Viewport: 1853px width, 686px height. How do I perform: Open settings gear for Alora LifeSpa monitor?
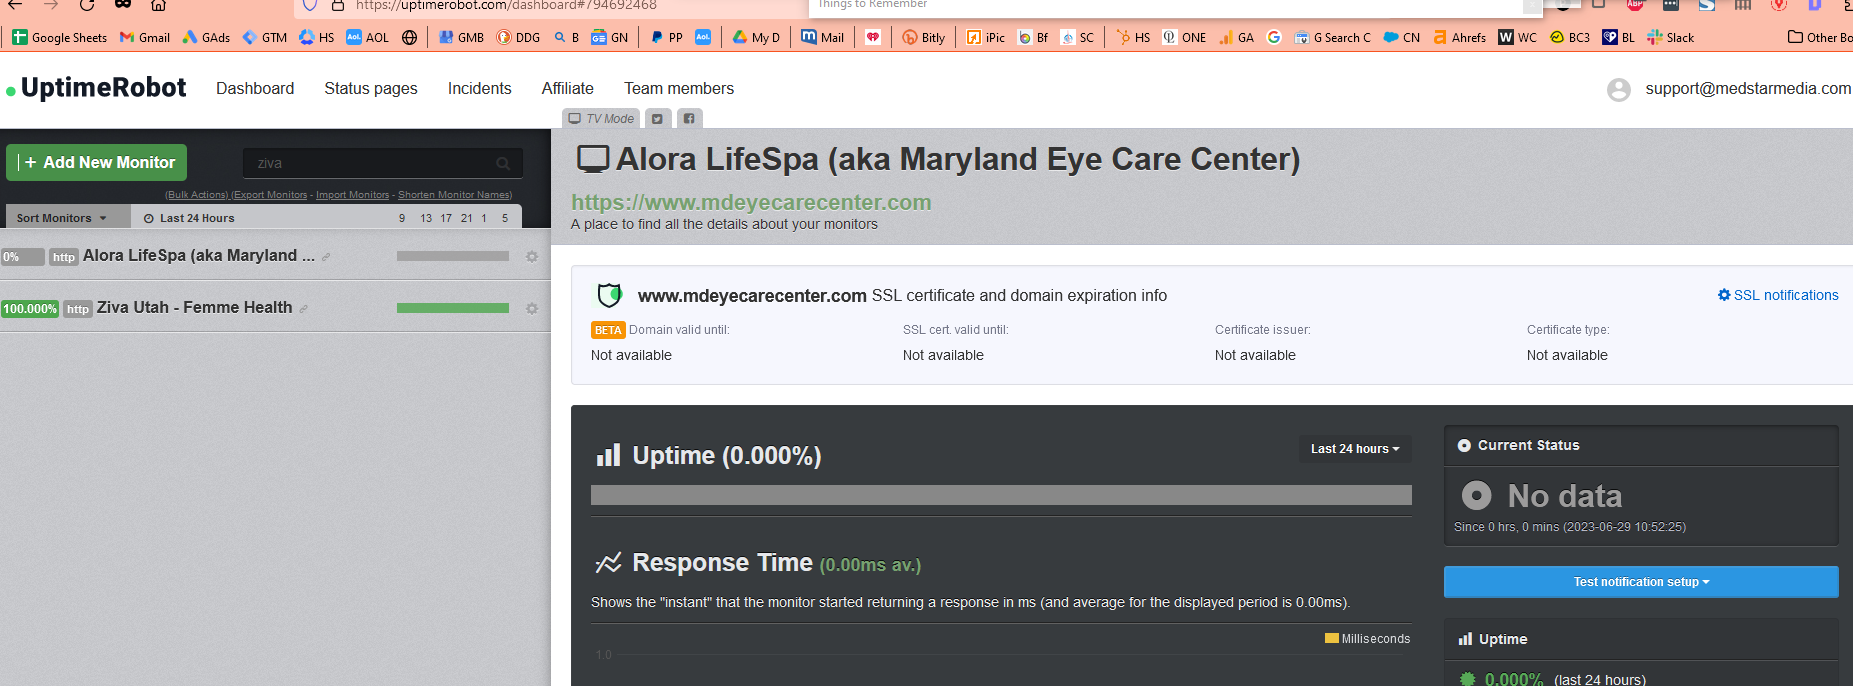point(532,257)
